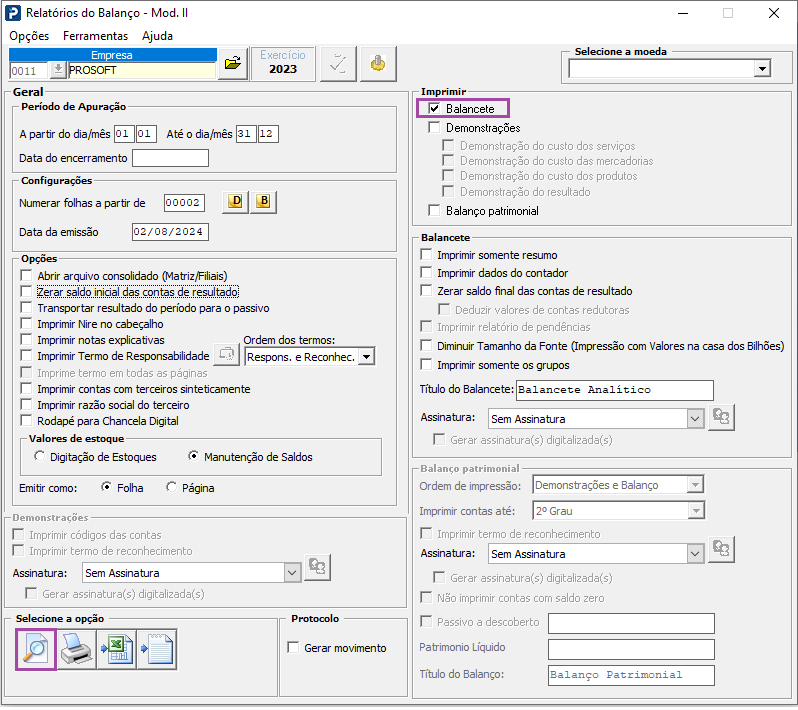Image resolution: width=798 pixels, height=710 pixels.
Task: Uncheck the Balancete print checkbox
Action: (434, 108)
